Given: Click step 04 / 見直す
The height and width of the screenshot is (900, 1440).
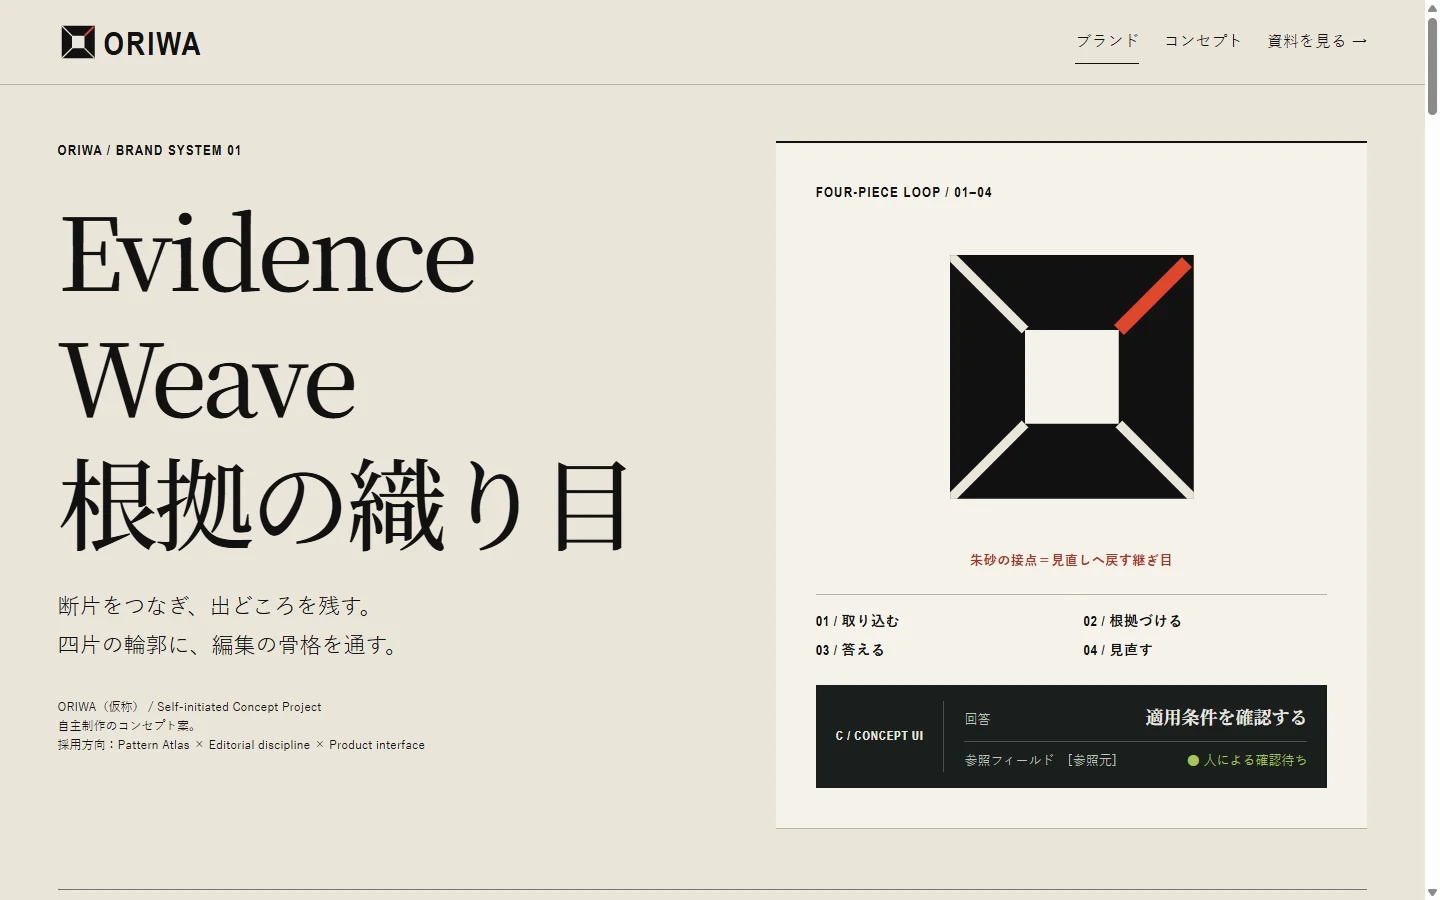Looking at the screenshot, I should (1118, 650).
